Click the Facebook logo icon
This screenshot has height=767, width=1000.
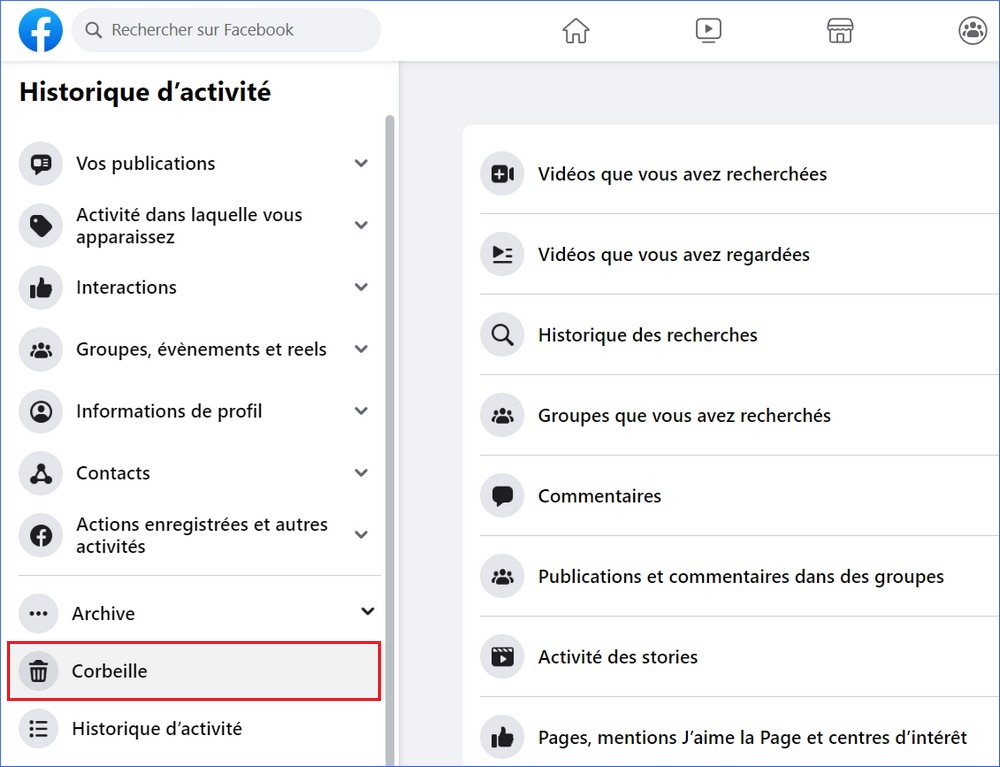[41, 31]
